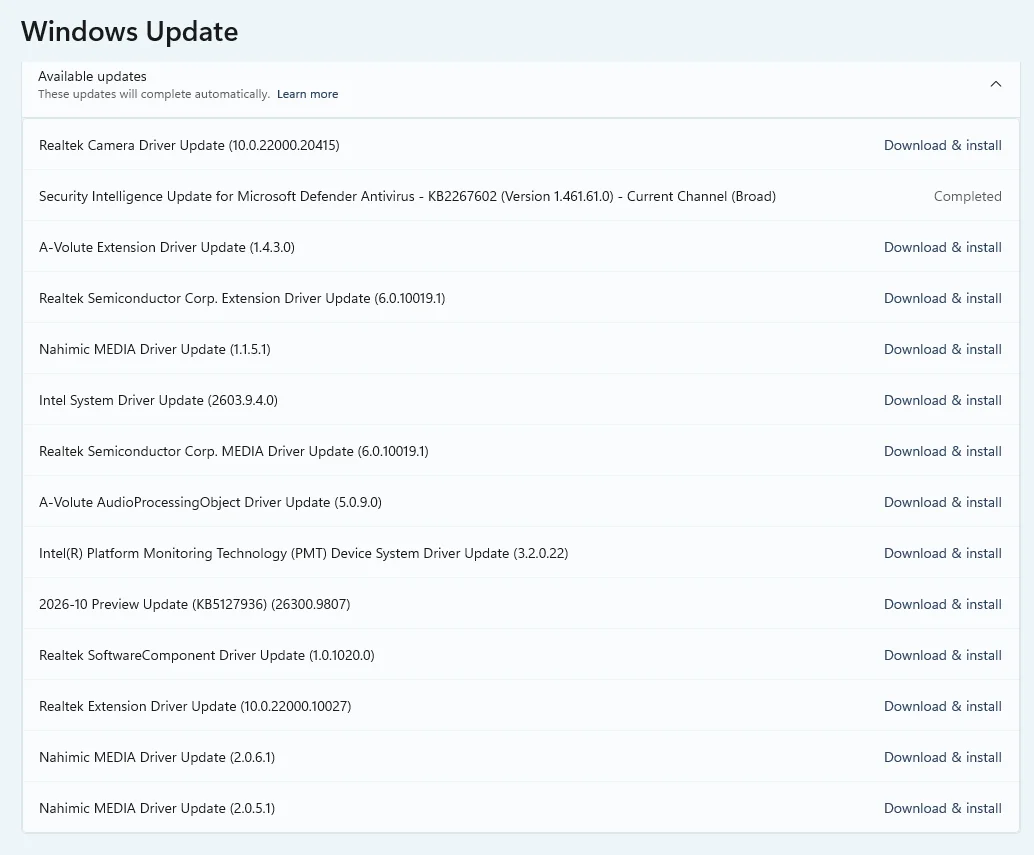Download & install Realtek Extension Driver Update 10.0.22000.10027
The height and width of the screenshot is (855, 1034).
(x=942, y=707)
